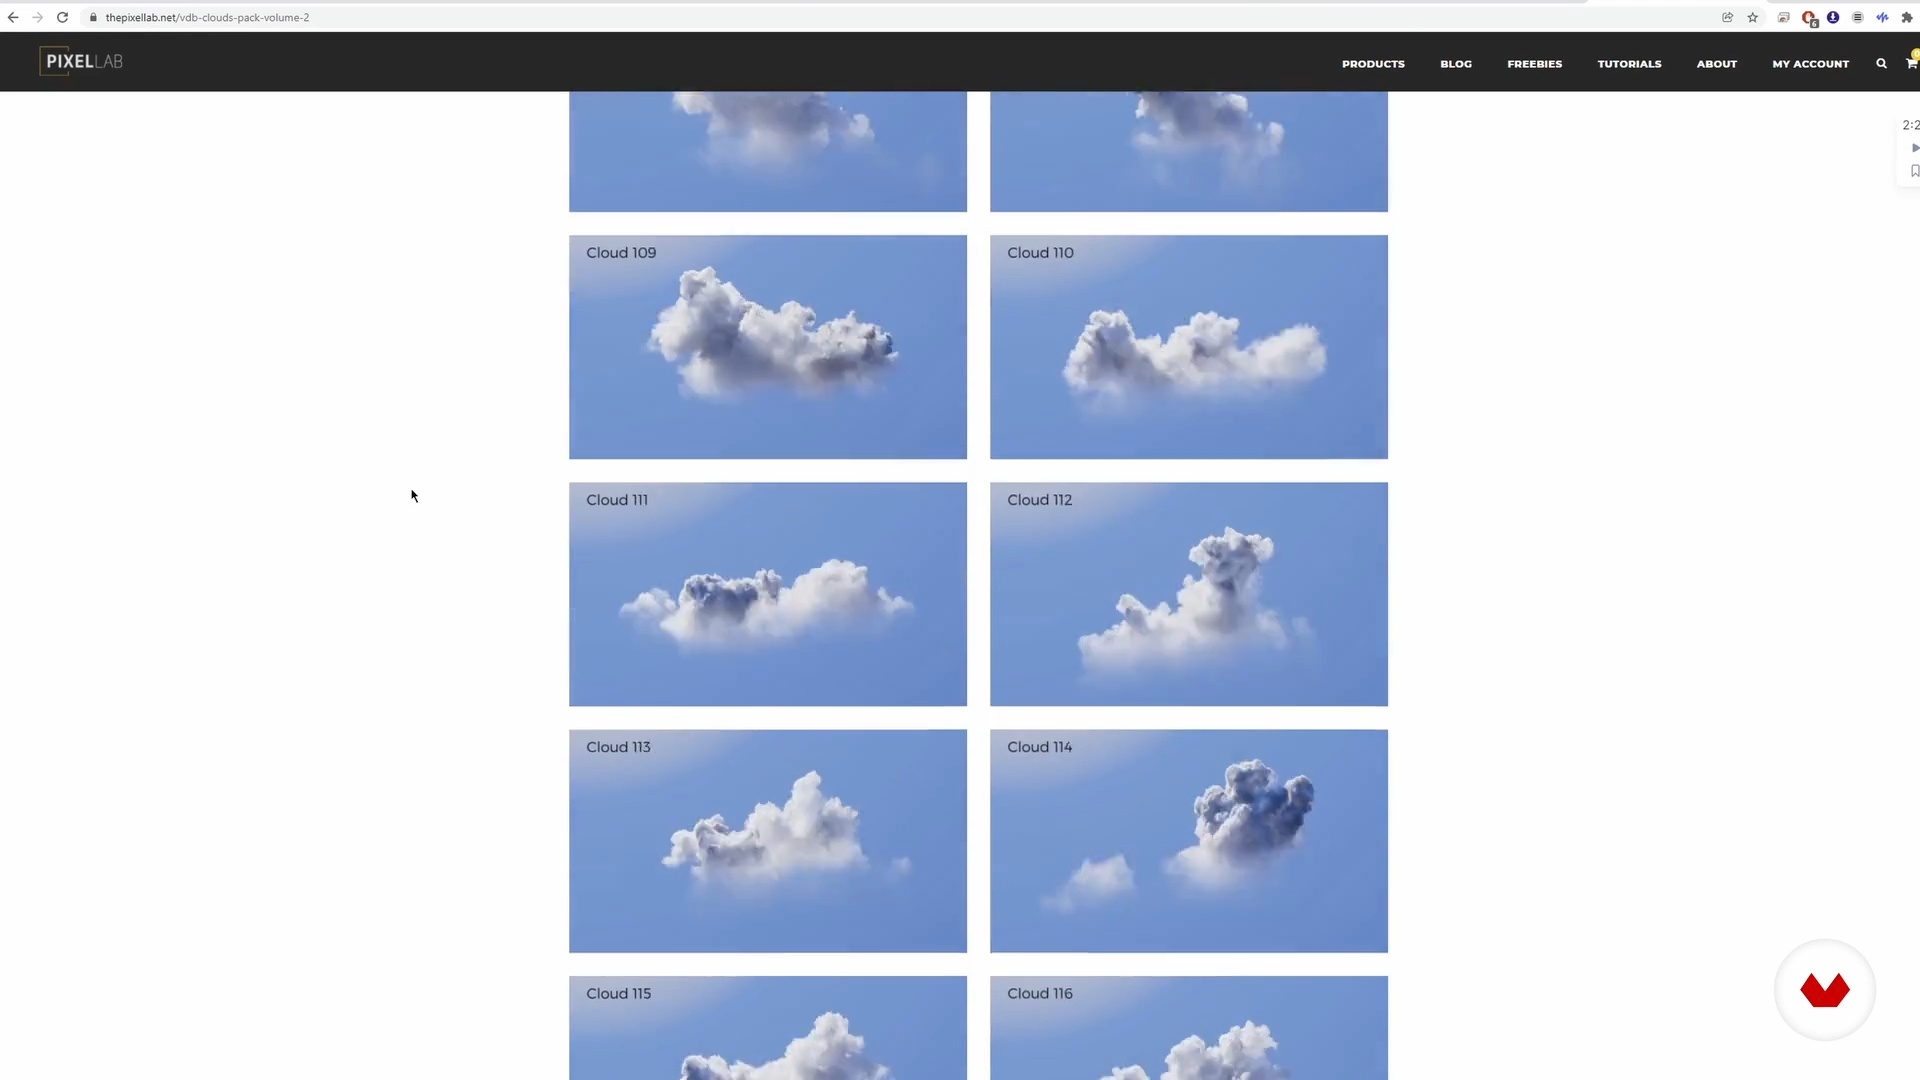Image resolution: width=1920 pixels, height=1080 pixels.
Task: Open the Cloud 109 preview image
Action: [x=768, y=347]
